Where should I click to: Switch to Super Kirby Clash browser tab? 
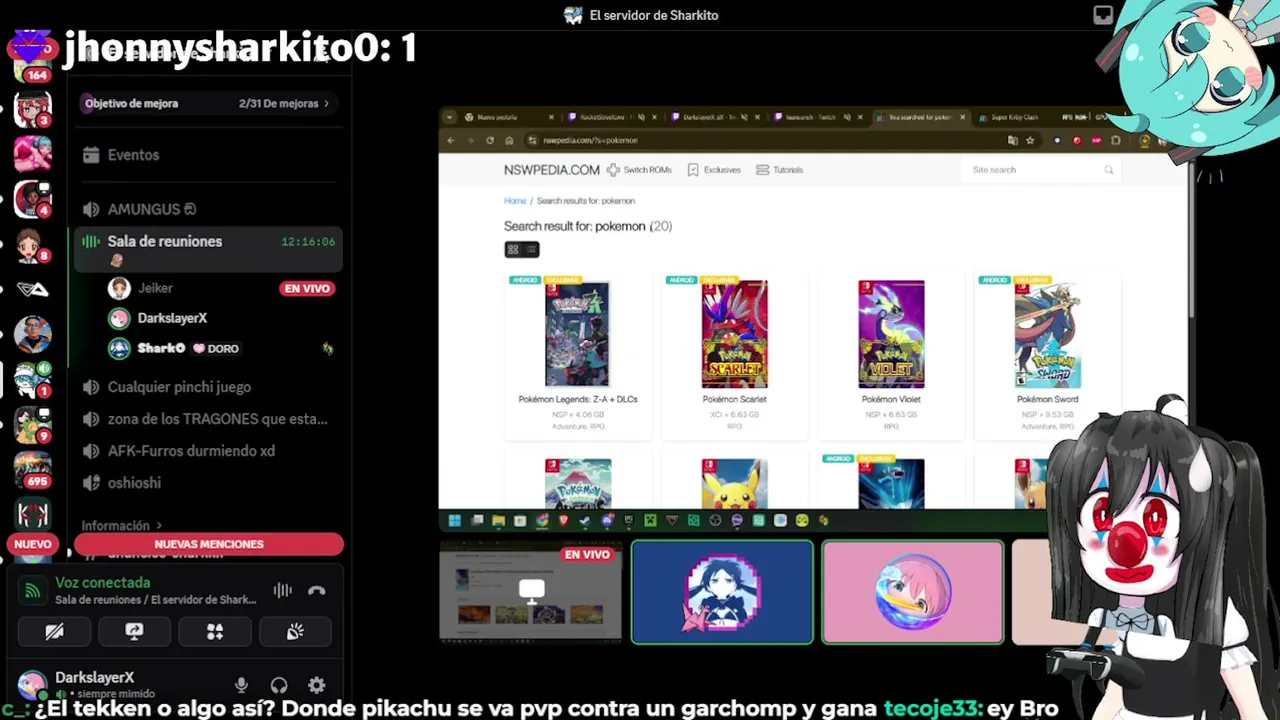coord(1014,117)
